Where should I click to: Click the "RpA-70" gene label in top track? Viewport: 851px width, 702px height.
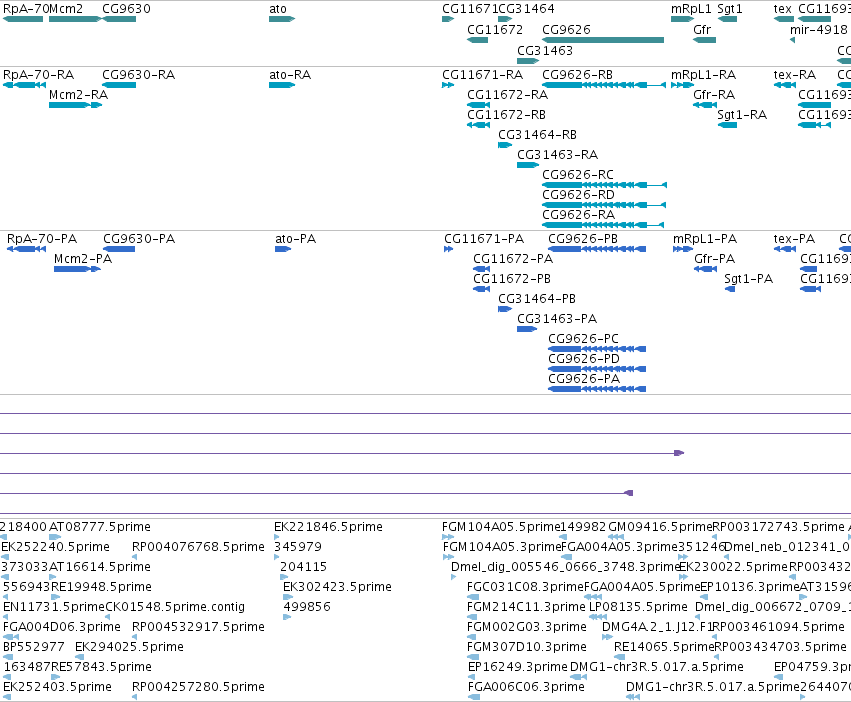pos(26,9)
